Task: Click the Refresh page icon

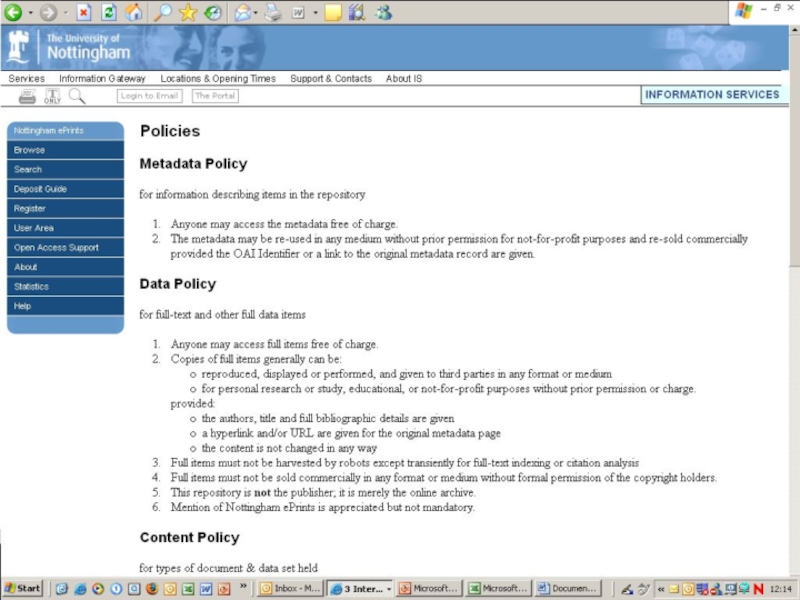Action: [109, 12]
